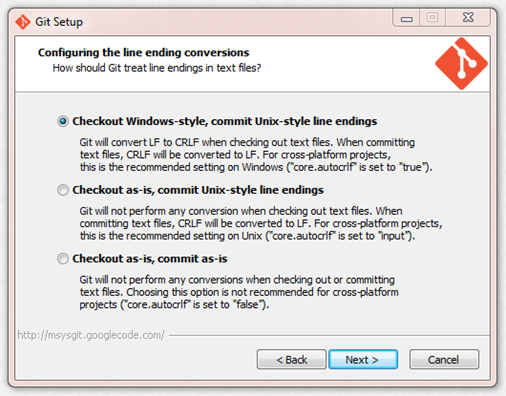
Task: Click the Git logo icon in title bar
Action: (23, 22)
